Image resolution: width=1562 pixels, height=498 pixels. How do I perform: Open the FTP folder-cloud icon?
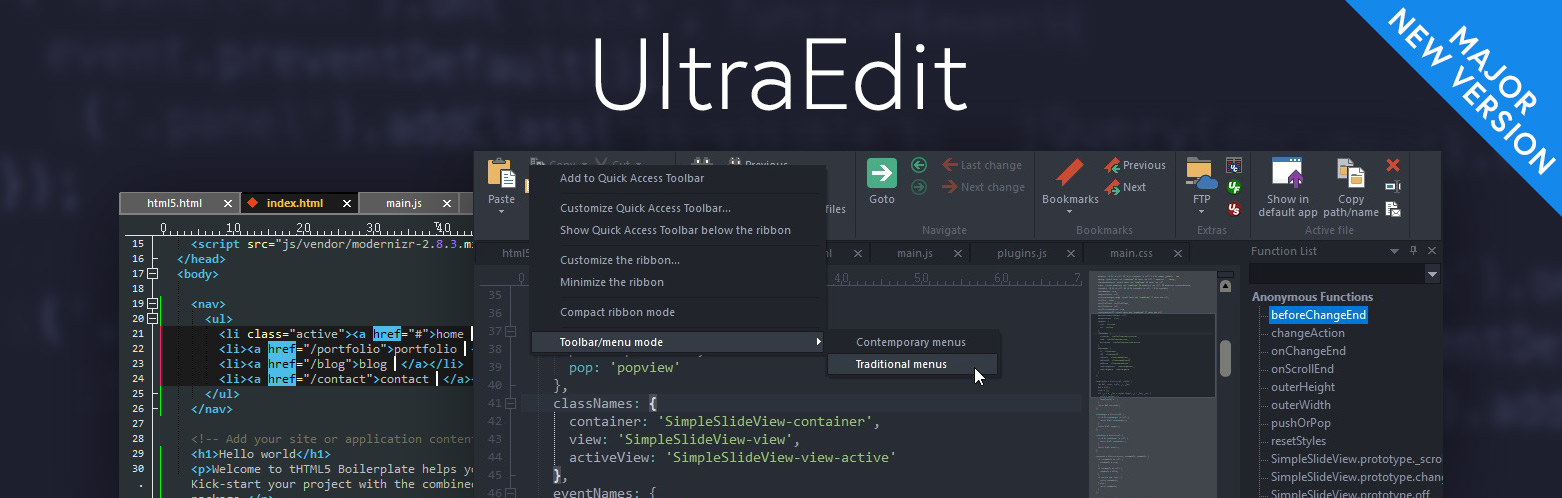[1201, 173]
